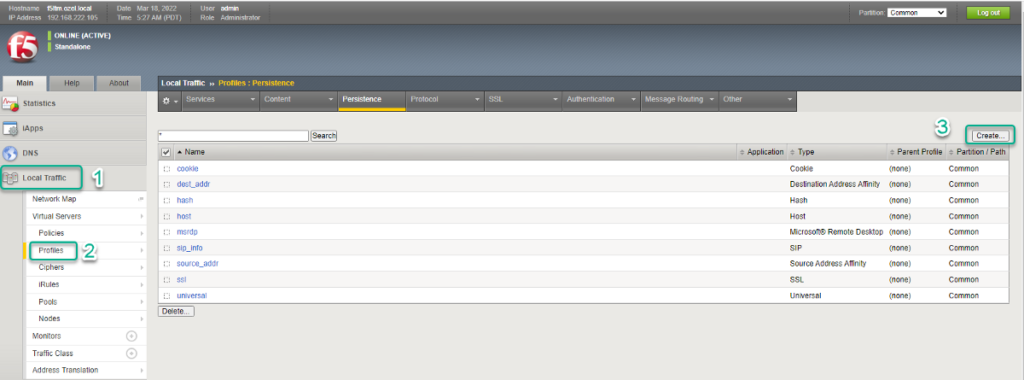Expand the Services profile menu
Viewport: 1024px width, 380px height.
click(220, 100)
